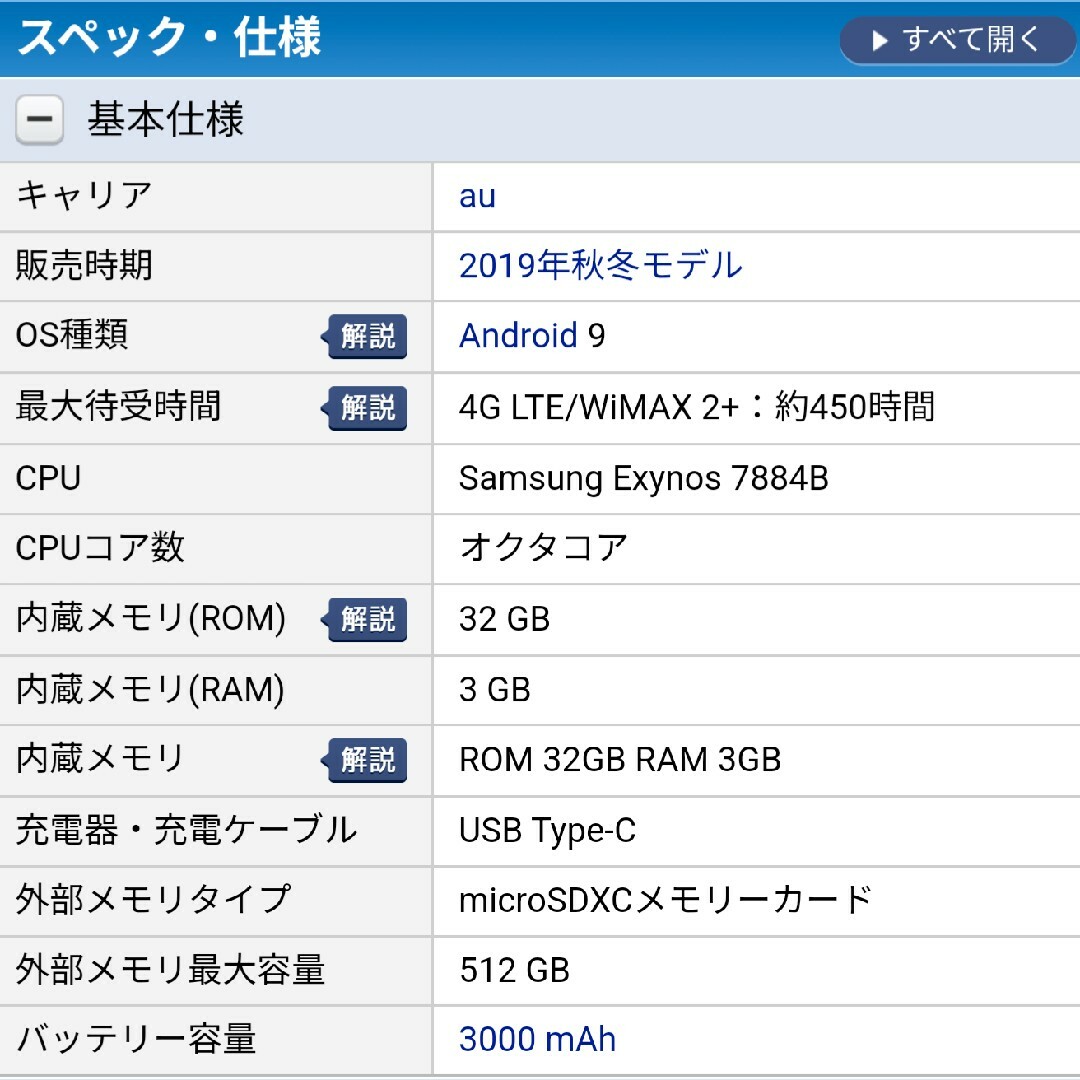Click the キャリア row label

click(83, 196)
